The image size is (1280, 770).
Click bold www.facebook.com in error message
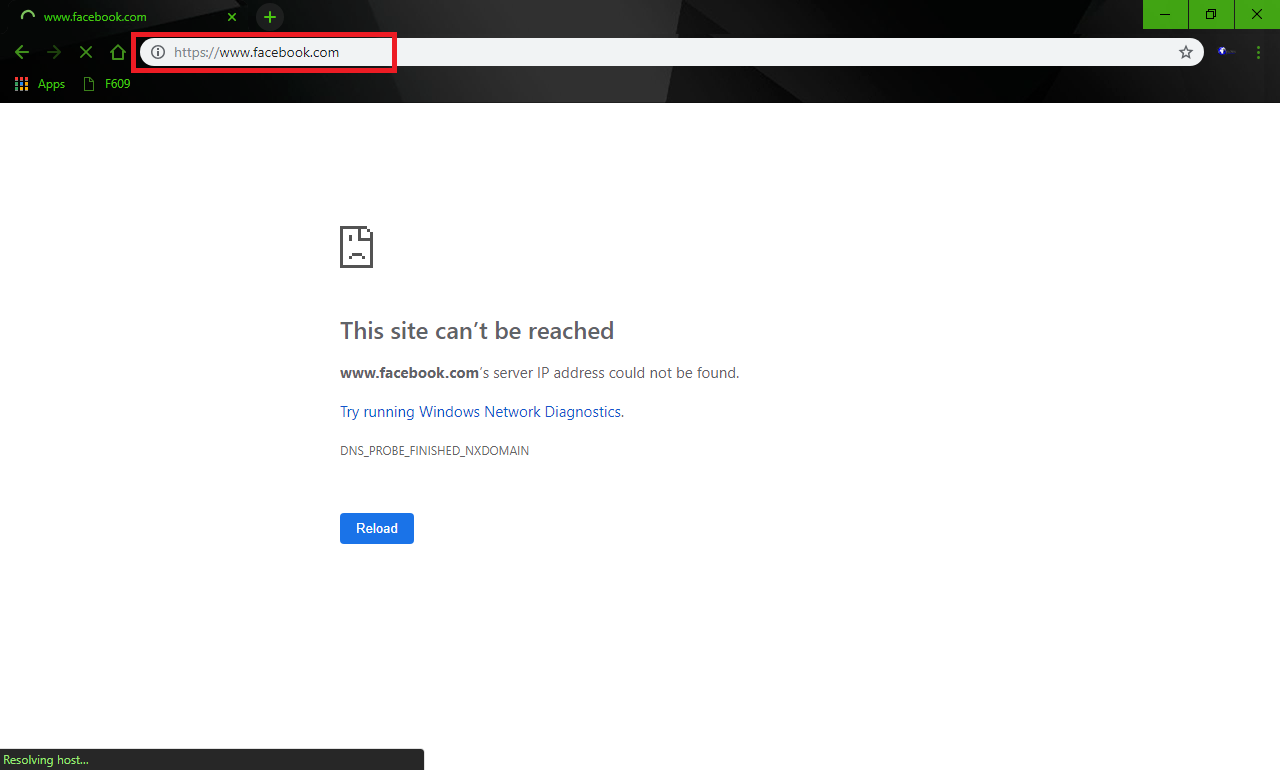[x=410, y=373]
